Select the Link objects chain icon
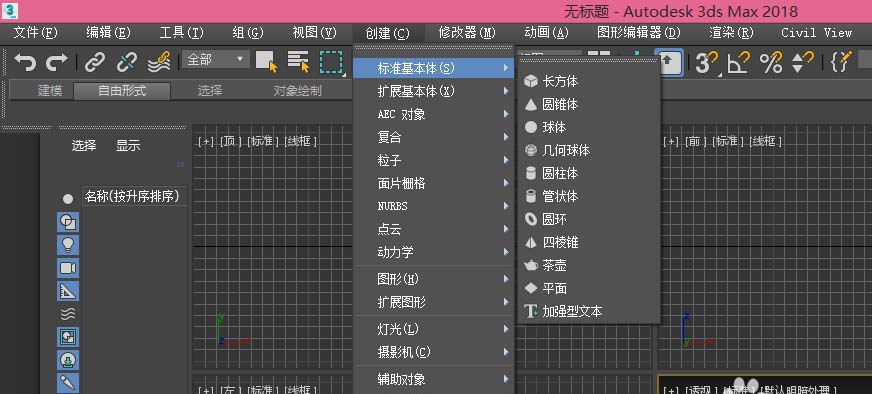 pyautogui.click(x=95, y=62)
